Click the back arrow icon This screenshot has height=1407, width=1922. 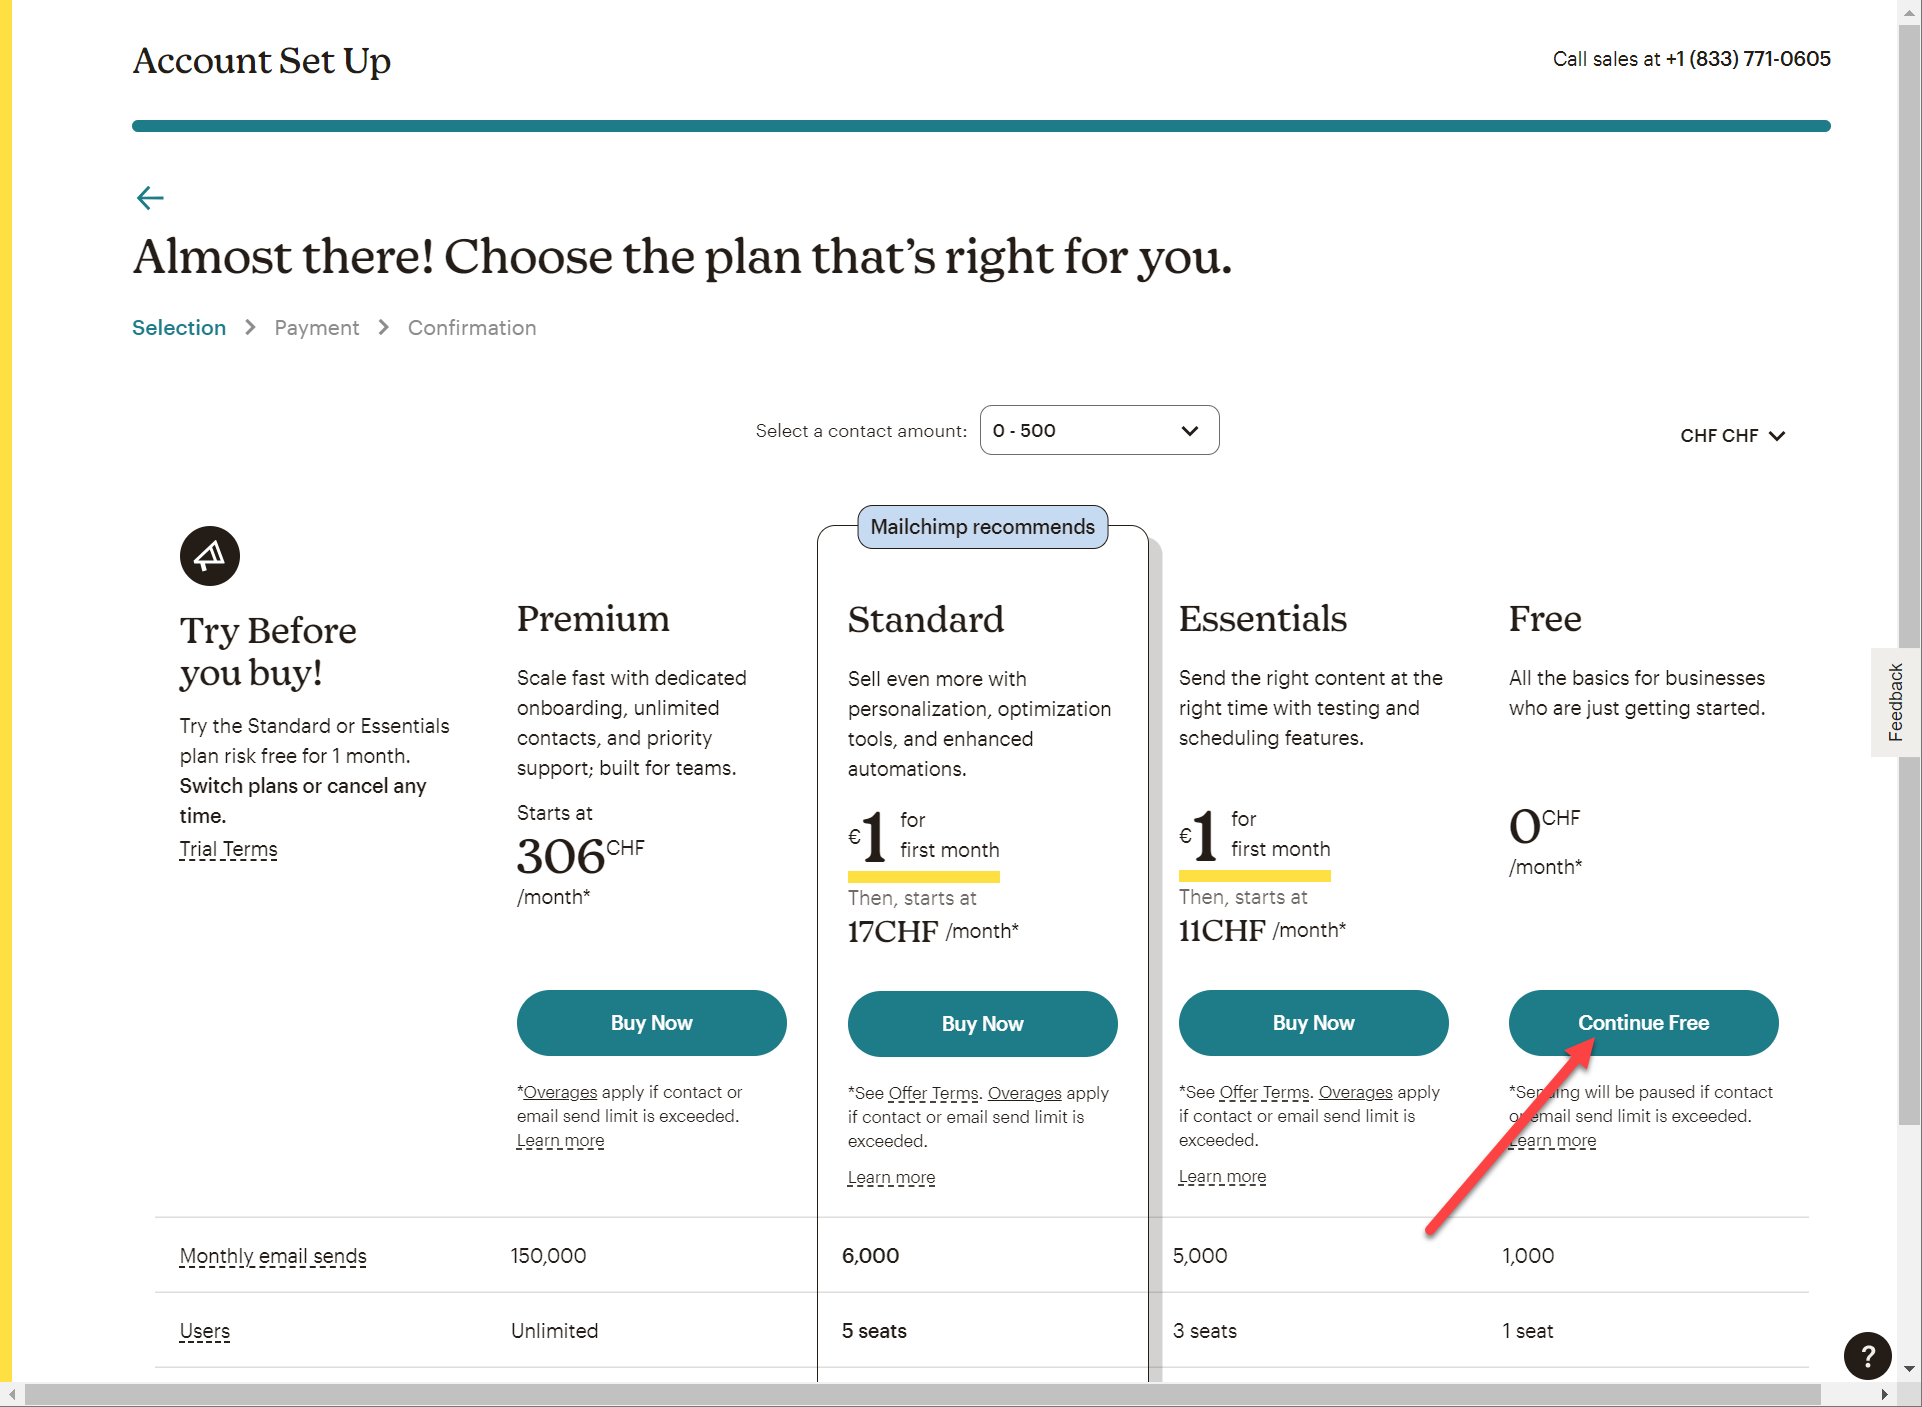click(x=150, y=198)
